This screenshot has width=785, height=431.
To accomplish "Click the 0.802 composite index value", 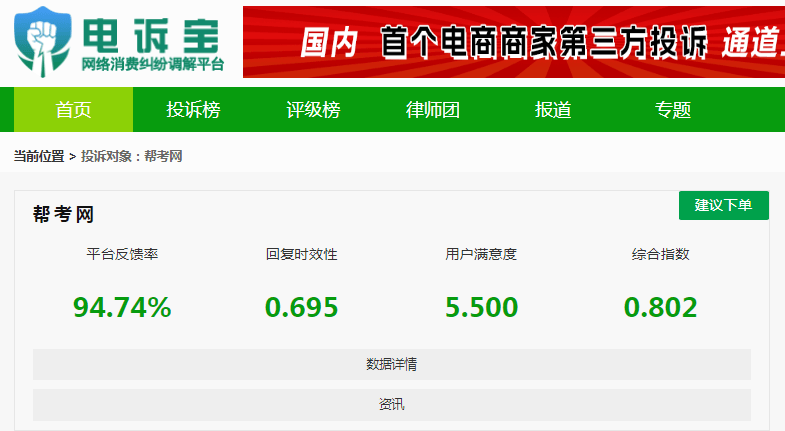I will point(661,307).
